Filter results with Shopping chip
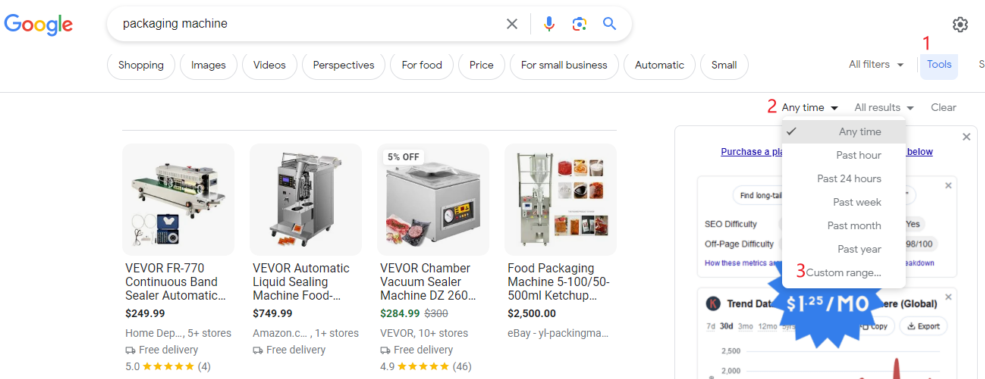This screenshot has height=379, width=985. tap(141, 65)
